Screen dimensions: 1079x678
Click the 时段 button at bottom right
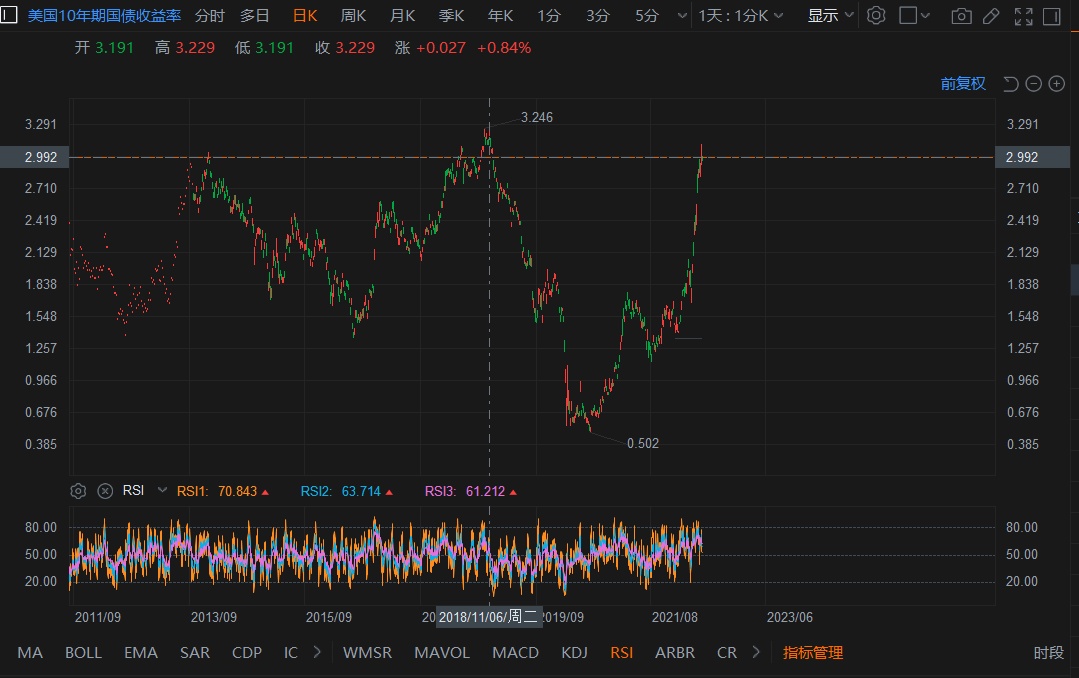point(1048,653)
